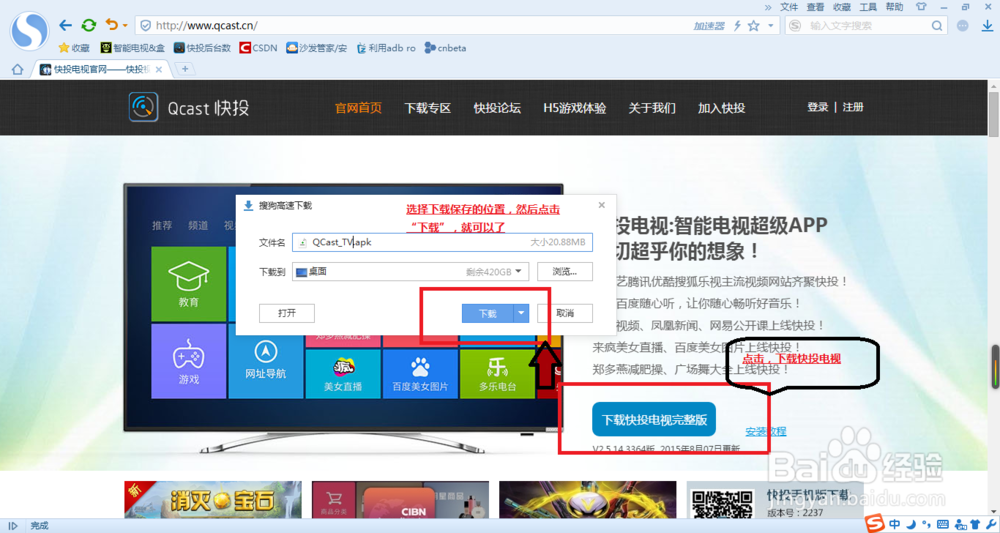1000x533 pixels.
Task: Click the Sogou input method S logo
Action: coord(875,524)
